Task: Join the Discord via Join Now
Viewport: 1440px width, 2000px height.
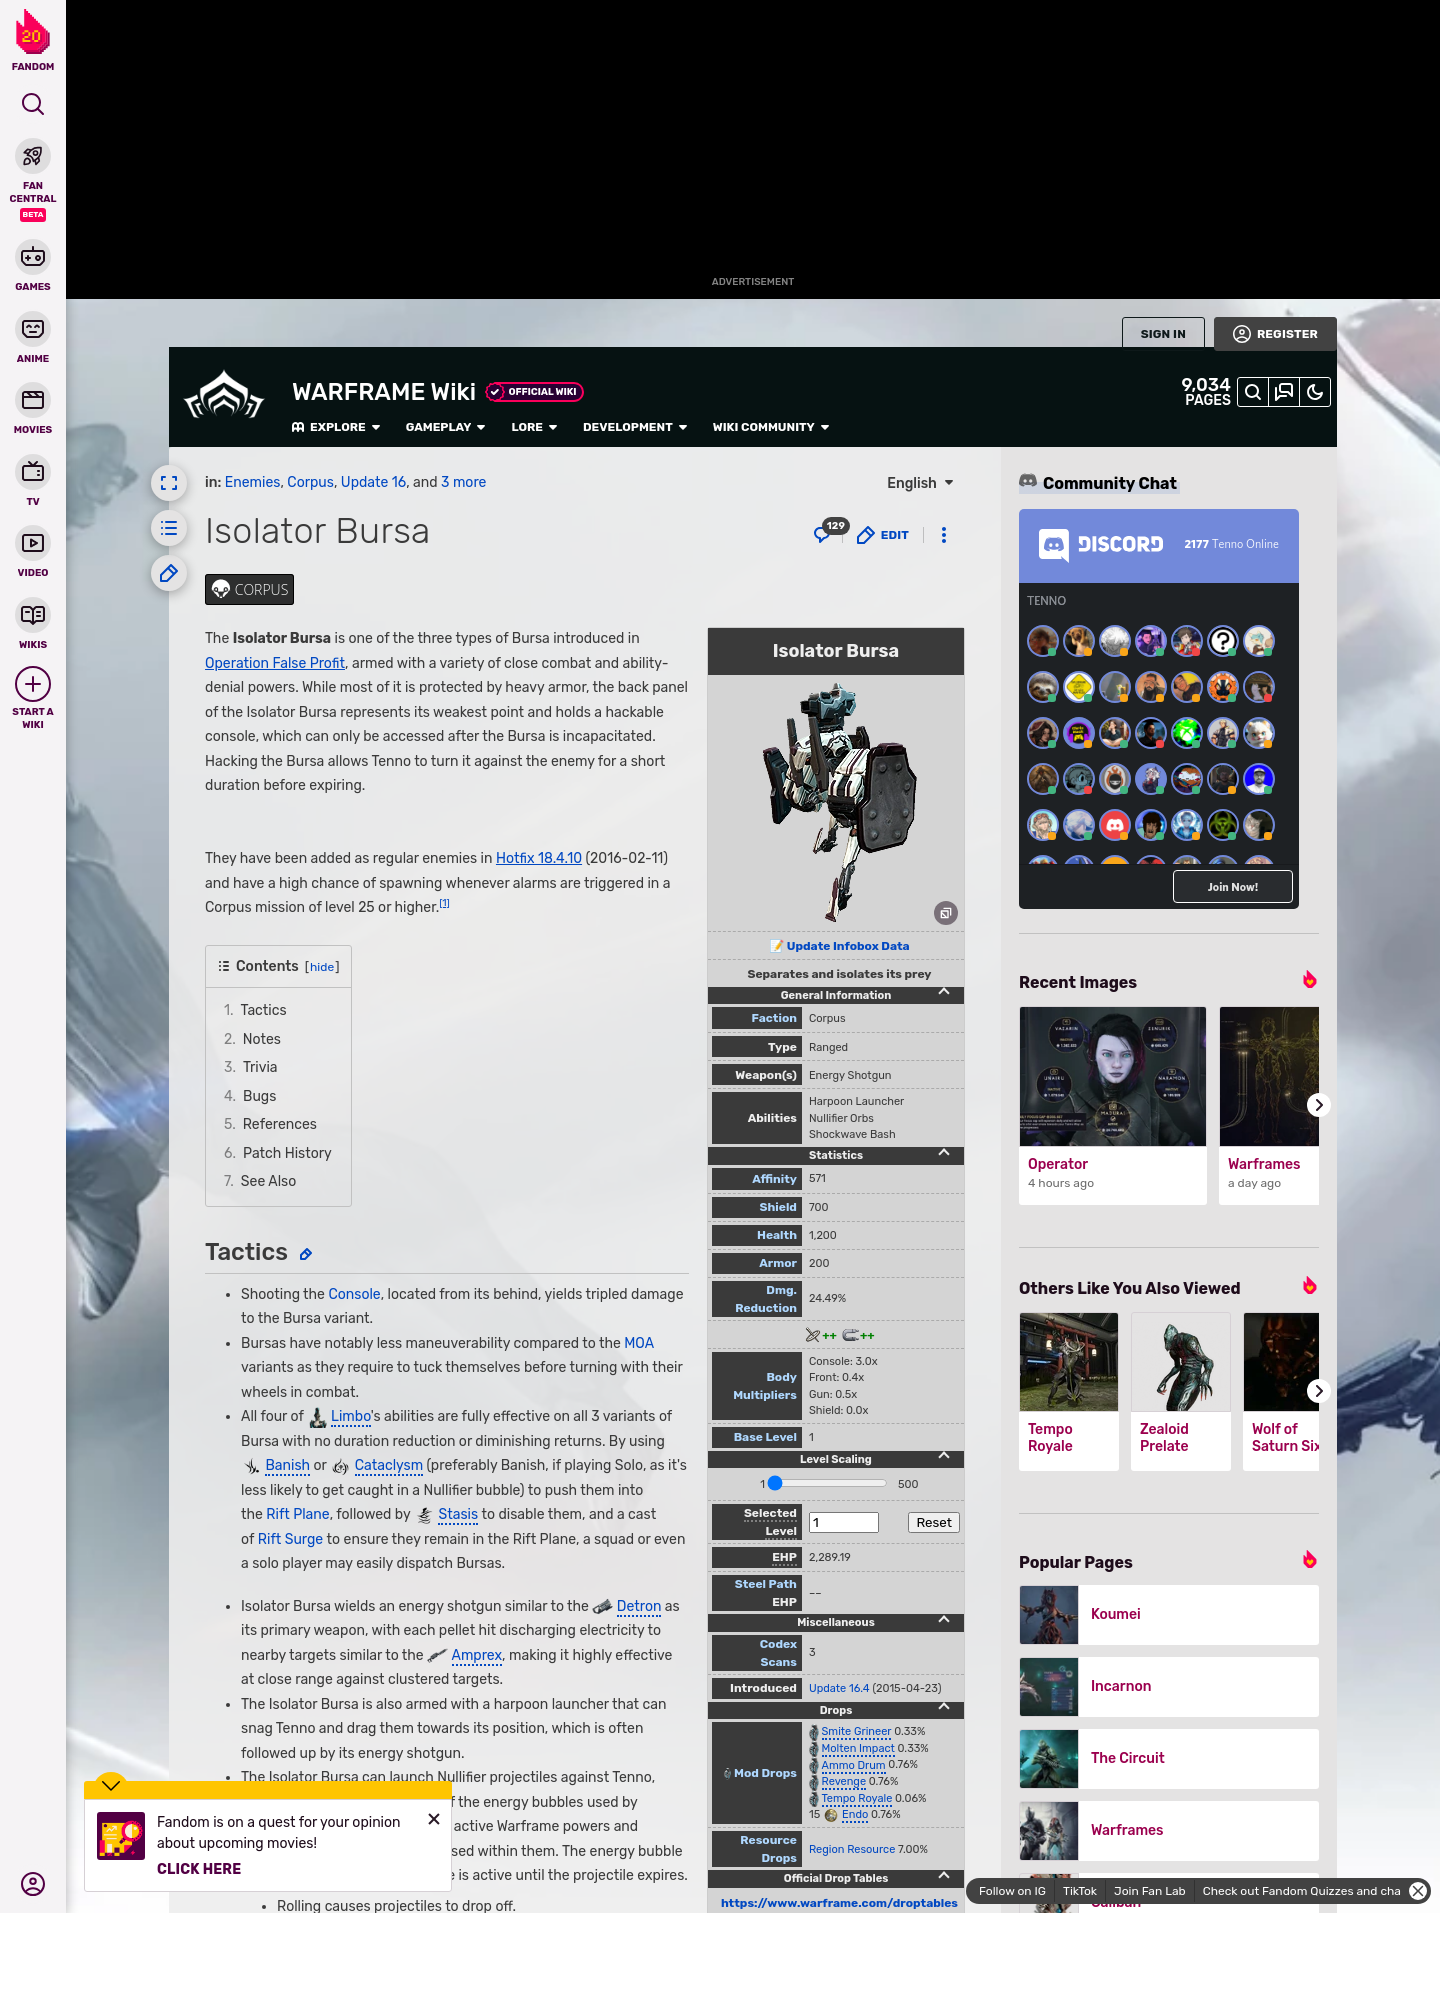Action: click(x=1233, y=887)
